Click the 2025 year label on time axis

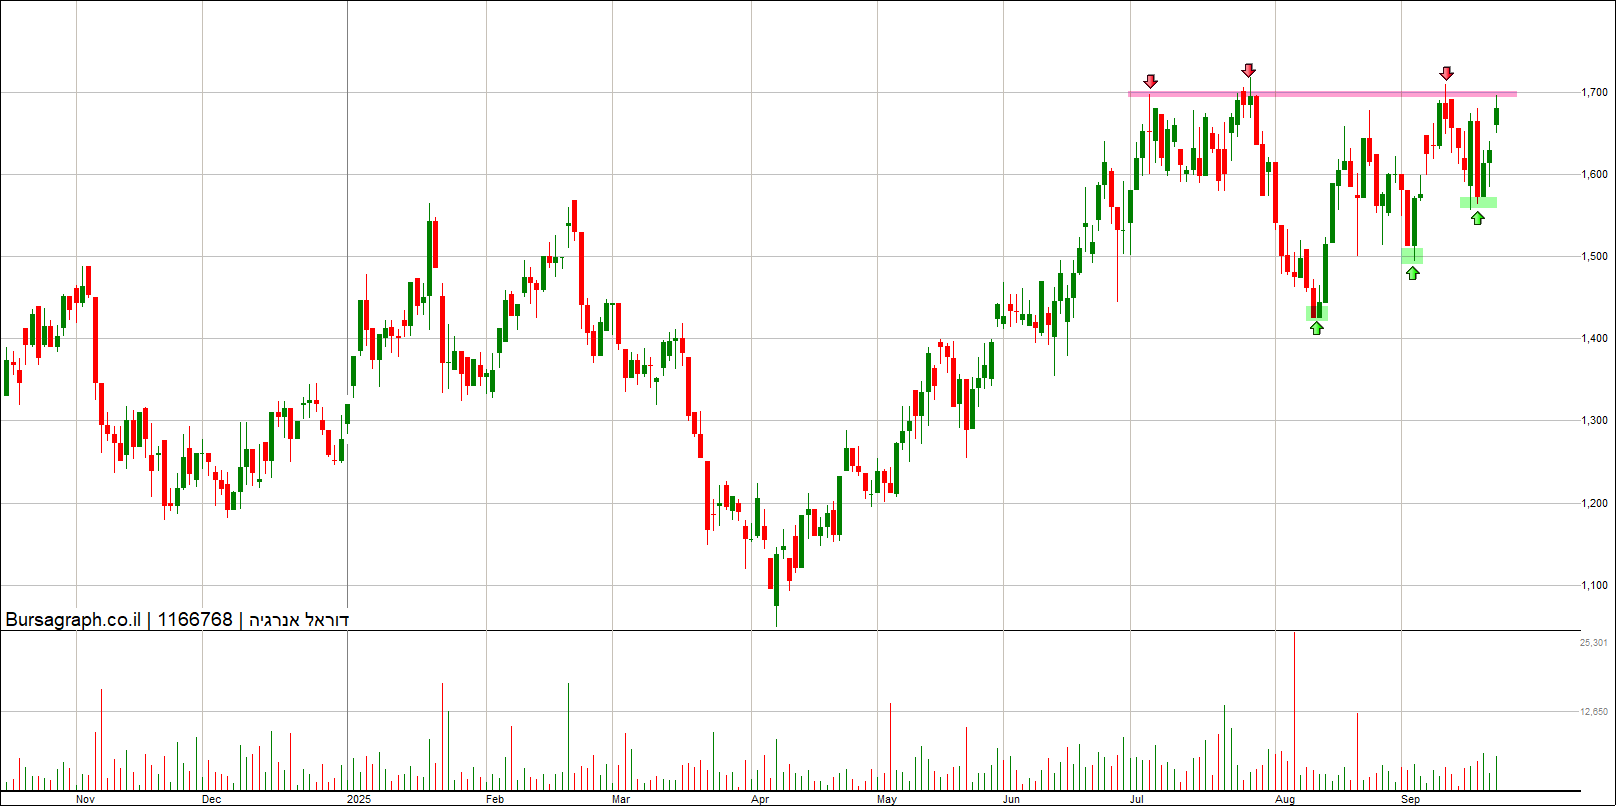tap(359, 799)
